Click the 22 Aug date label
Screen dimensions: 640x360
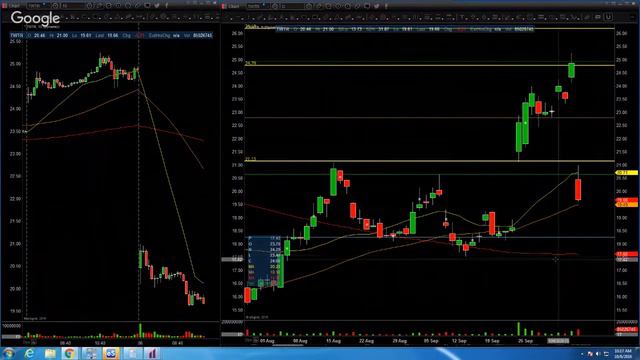pos(366,341)
